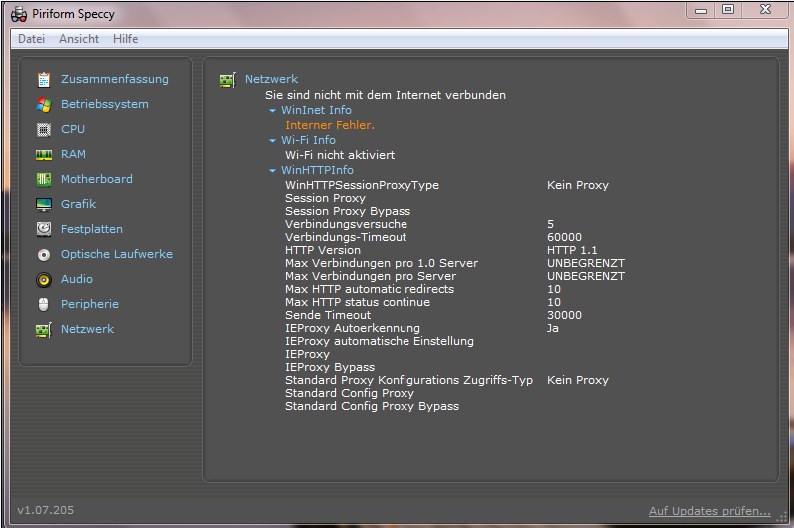Click the Netzwerk icon in the content header
Screen dimensions: 794x528
[228, 80]
